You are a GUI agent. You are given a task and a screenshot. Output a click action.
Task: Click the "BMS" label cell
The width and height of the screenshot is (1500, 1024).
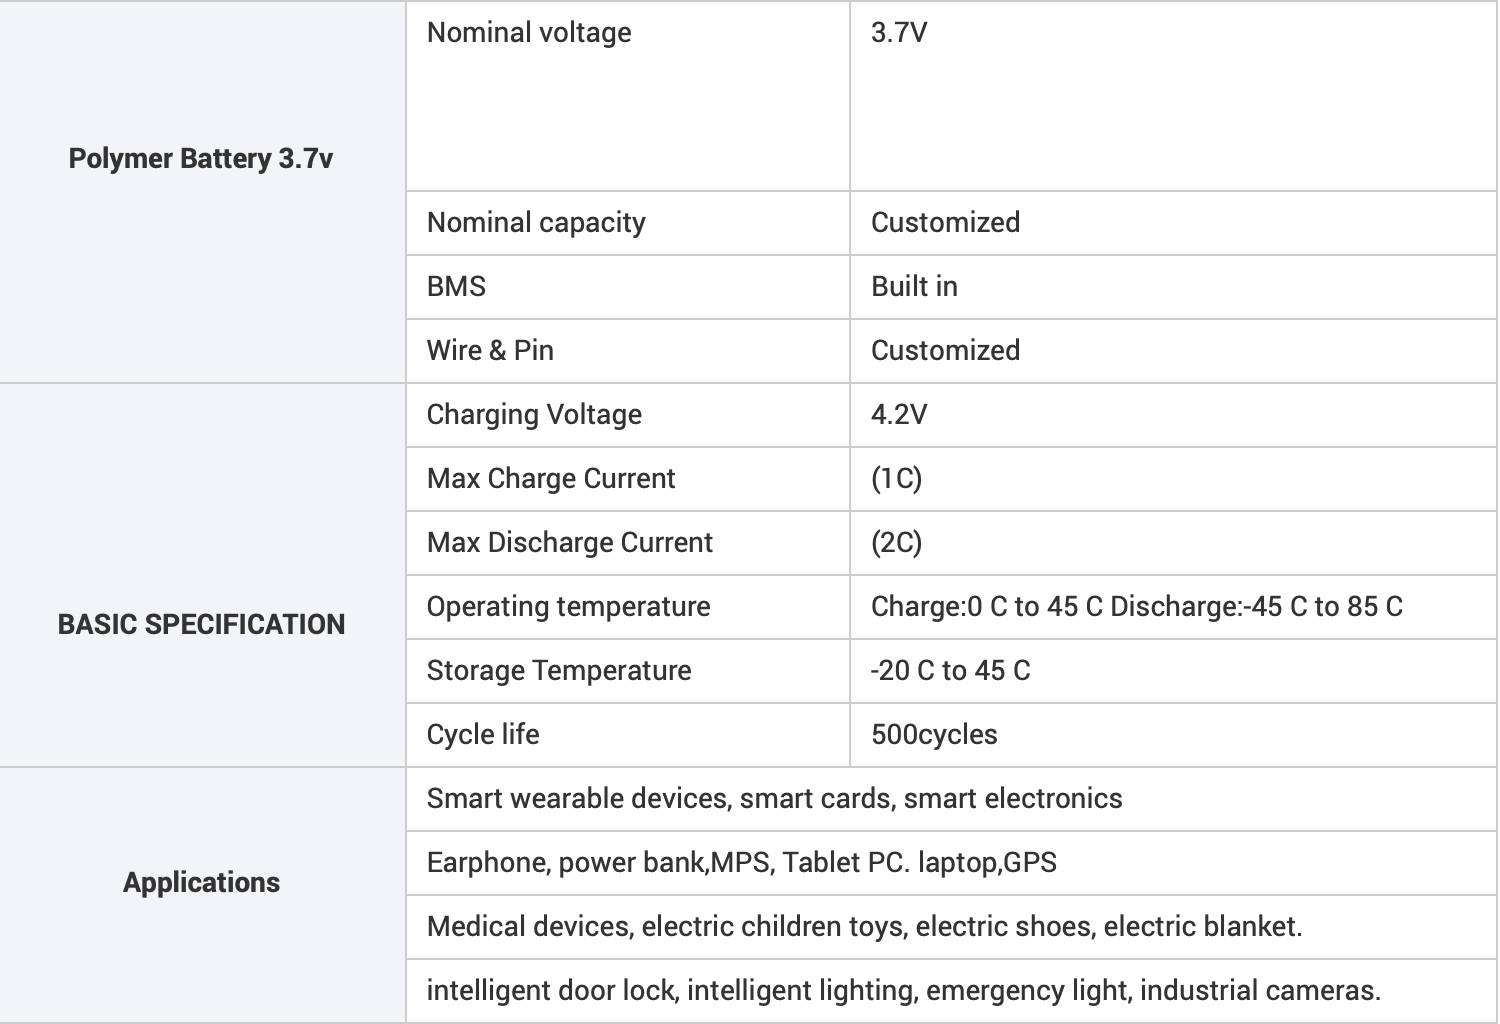tap(456, 287)
